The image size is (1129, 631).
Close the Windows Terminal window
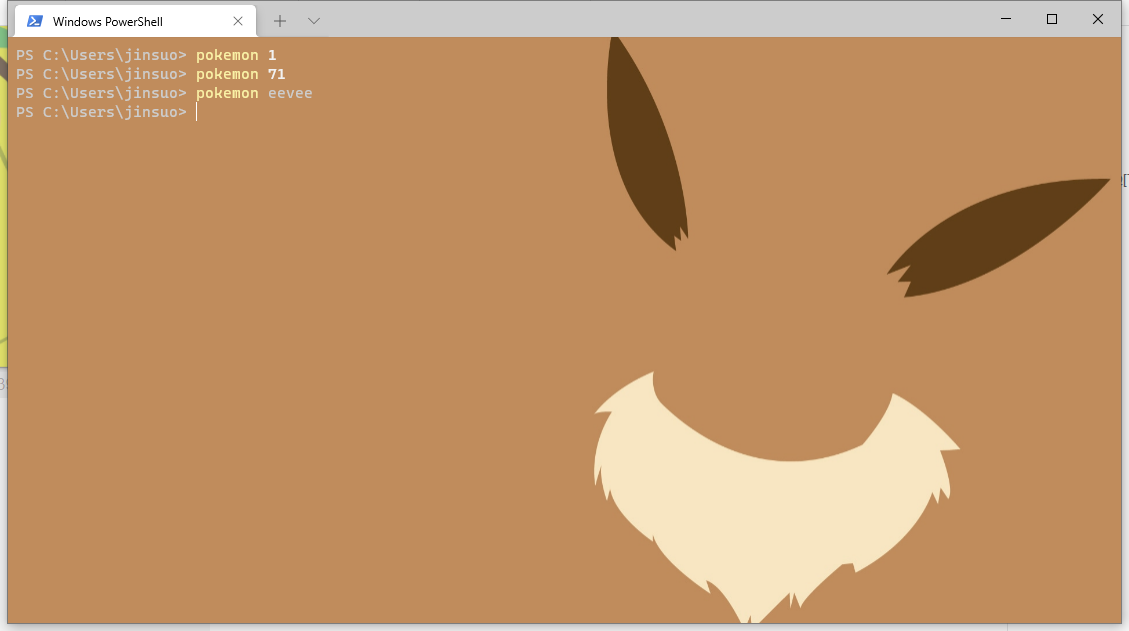[1097, 19]
